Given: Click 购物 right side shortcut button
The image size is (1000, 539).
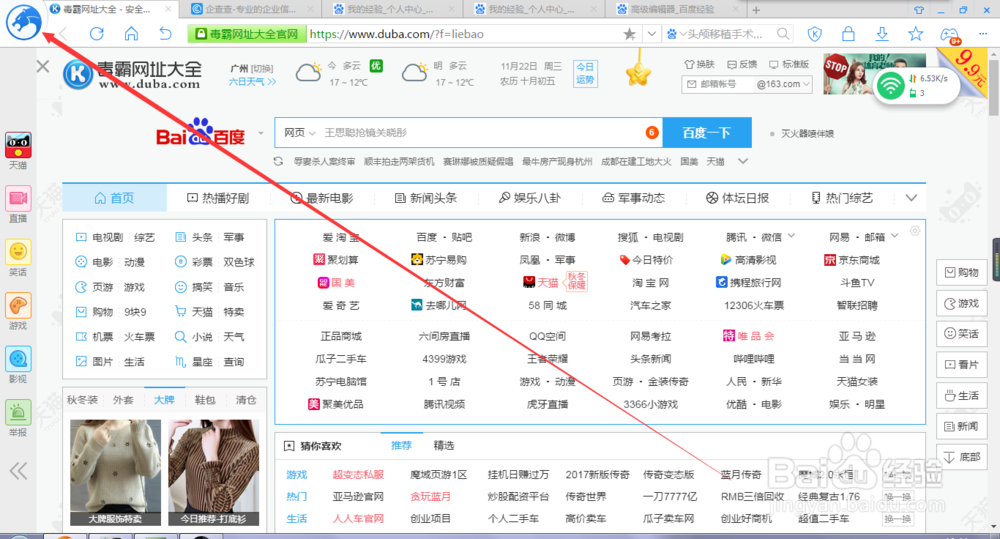Looking at the screenshot, I should pos(962,272).
